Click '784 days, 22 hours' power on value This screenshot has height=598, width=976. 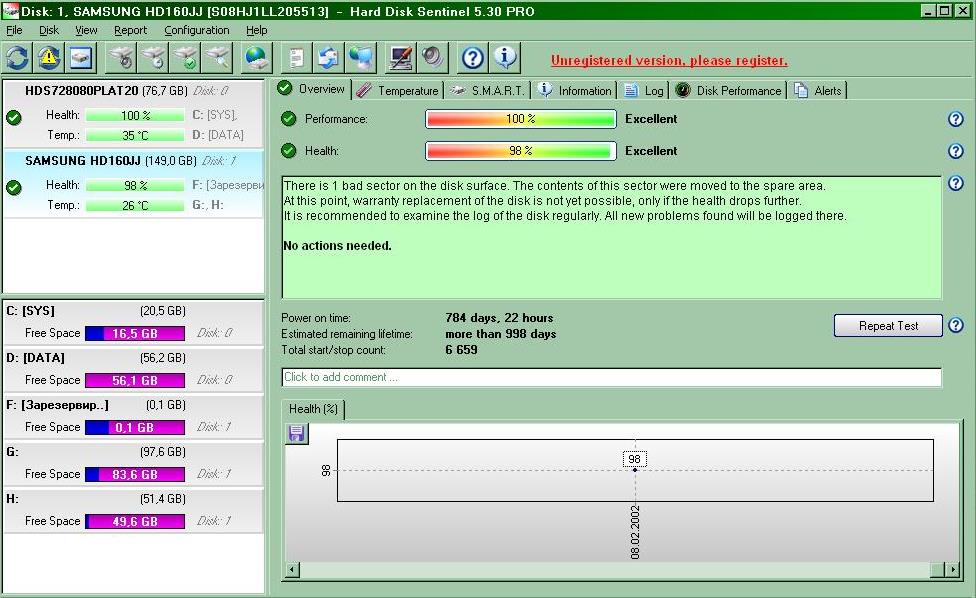(499, 318)
